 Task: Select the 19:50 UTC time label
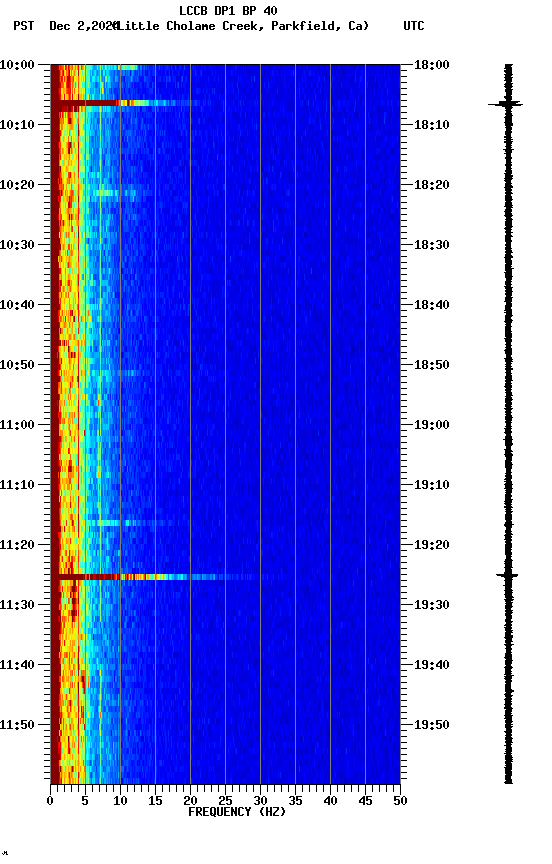pos(432,725)
